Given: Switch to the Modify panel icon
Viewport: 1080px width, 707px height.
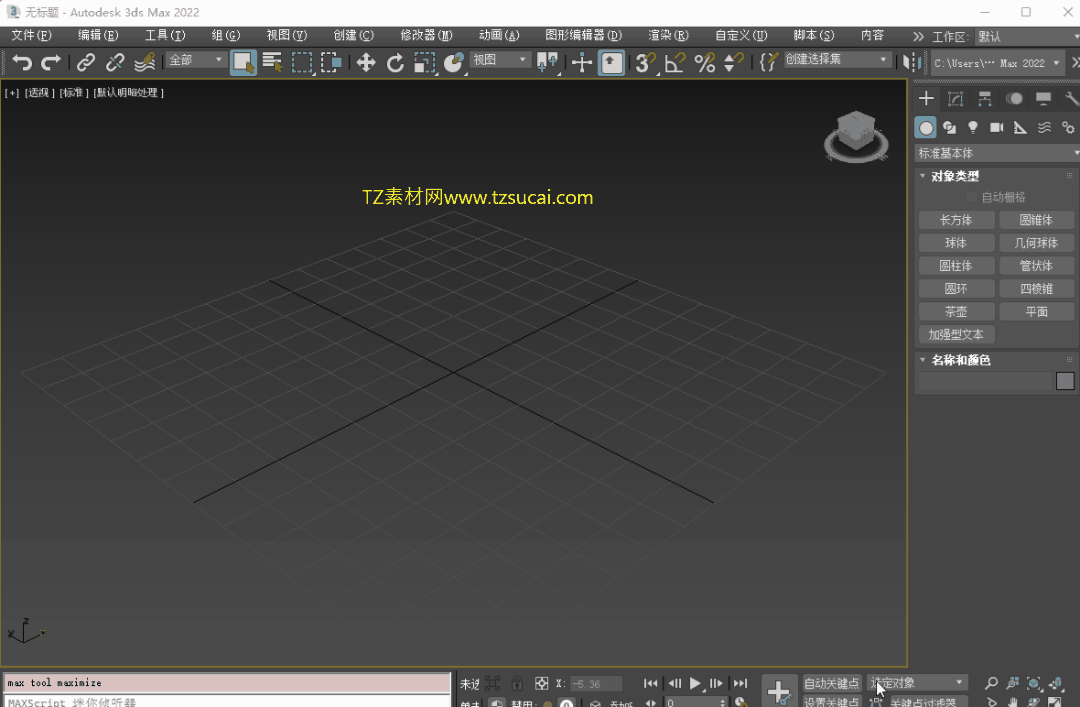Looking at the screenshot, I should [x=956, y=98].
